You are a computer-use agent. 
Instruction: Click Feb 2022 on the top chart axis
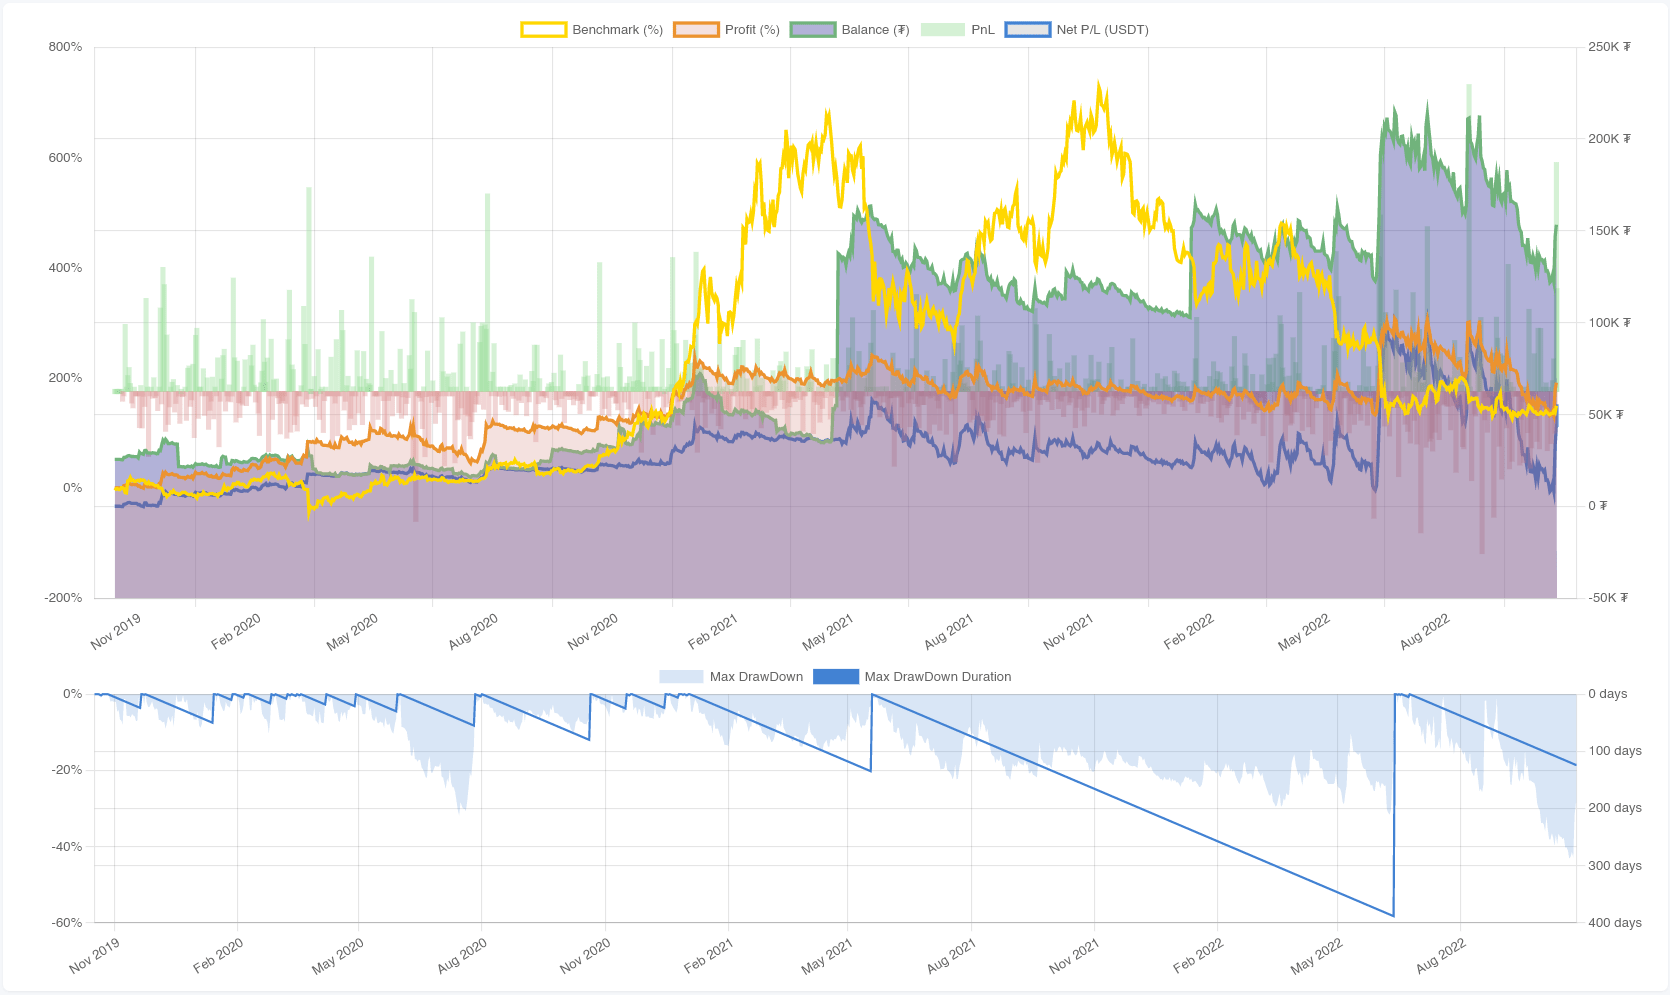click(1189, 632)
